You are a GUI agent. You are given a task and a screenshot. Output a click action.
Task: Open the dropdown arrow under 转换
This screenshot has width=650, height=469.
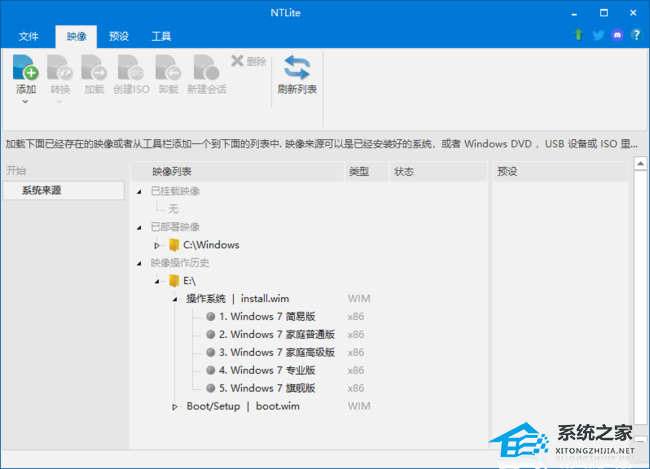60,102
